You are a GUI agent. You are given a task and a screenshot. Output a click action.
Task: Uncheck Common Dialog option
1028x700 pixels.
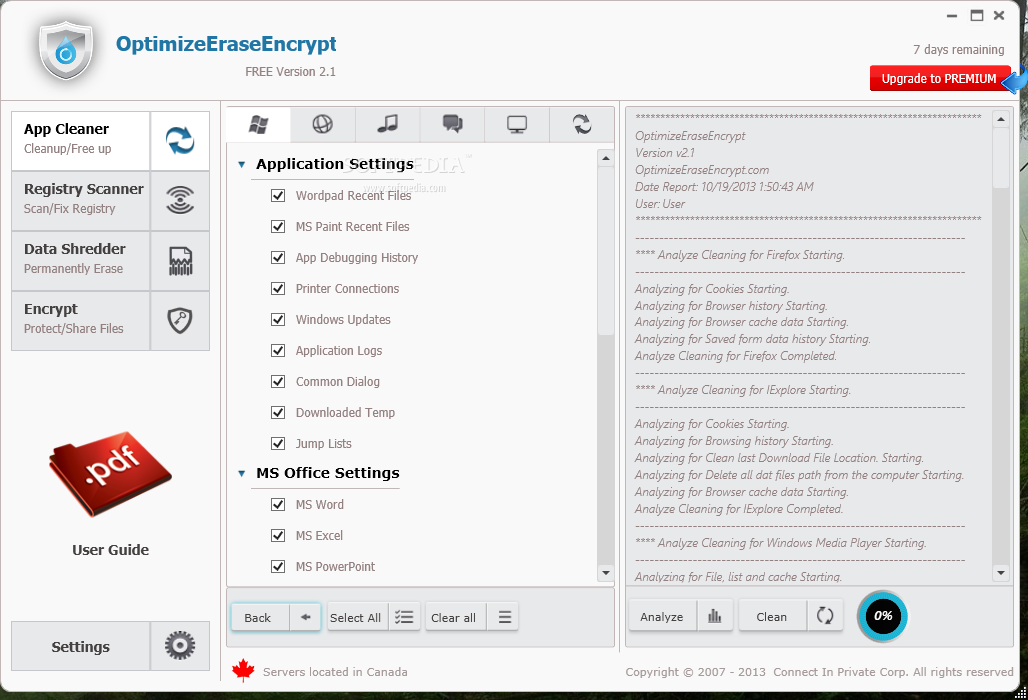click(x=278, y=381)
